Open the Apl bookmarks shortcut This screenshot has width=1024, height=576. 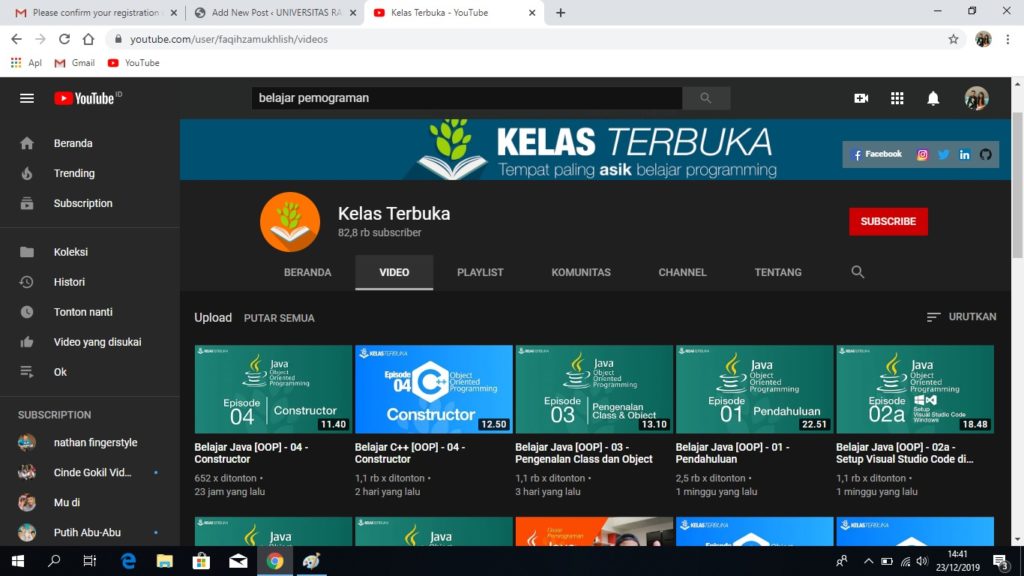tap(26, 63)
